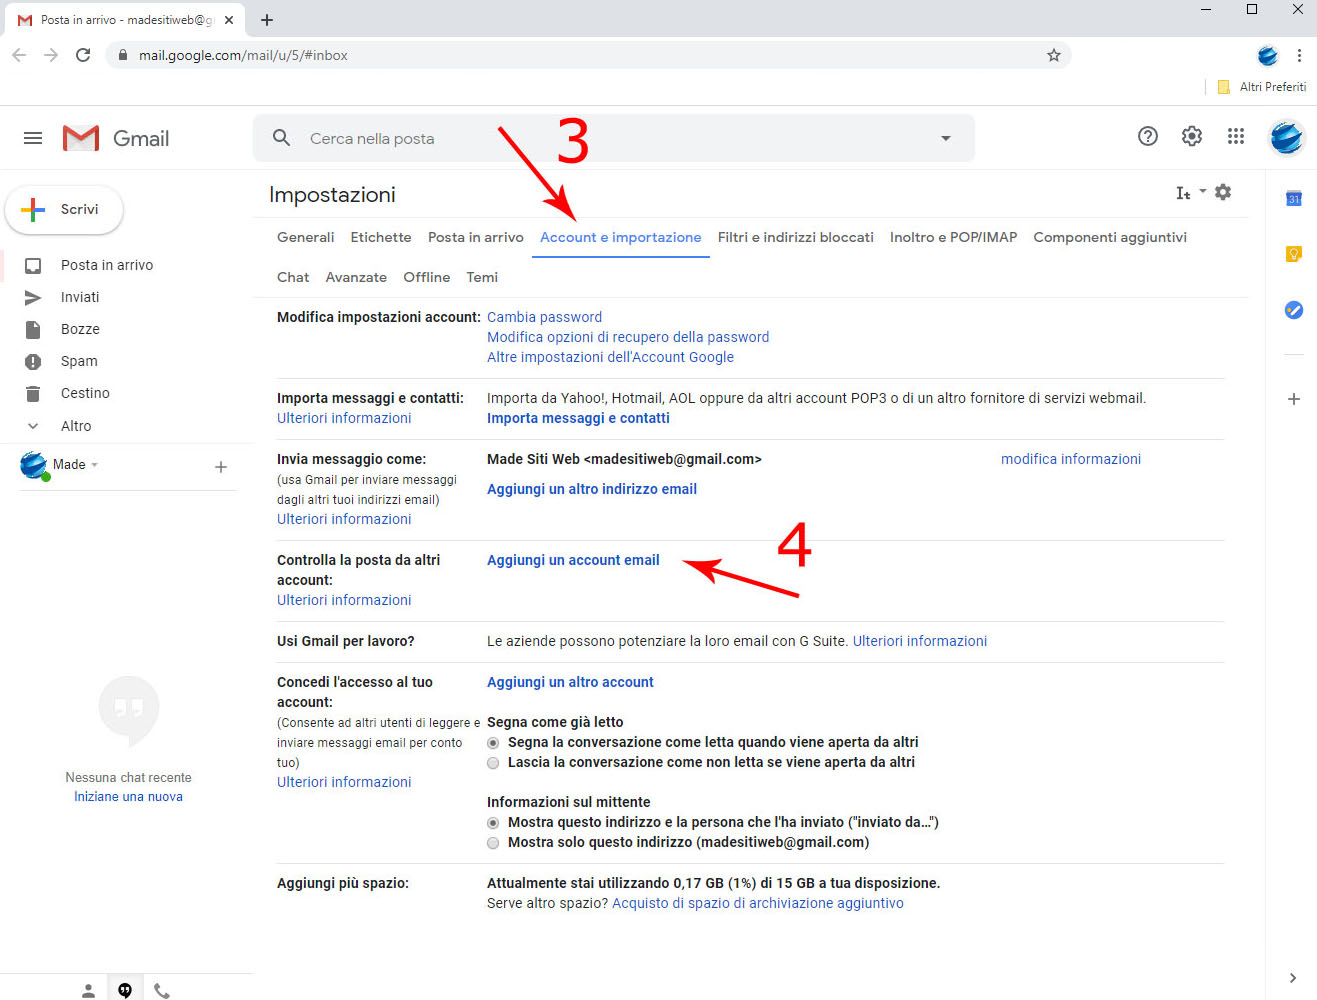Open Google Calendar in the side panel
This screenshot has height=1000, width=1317.
point(1293,198)
